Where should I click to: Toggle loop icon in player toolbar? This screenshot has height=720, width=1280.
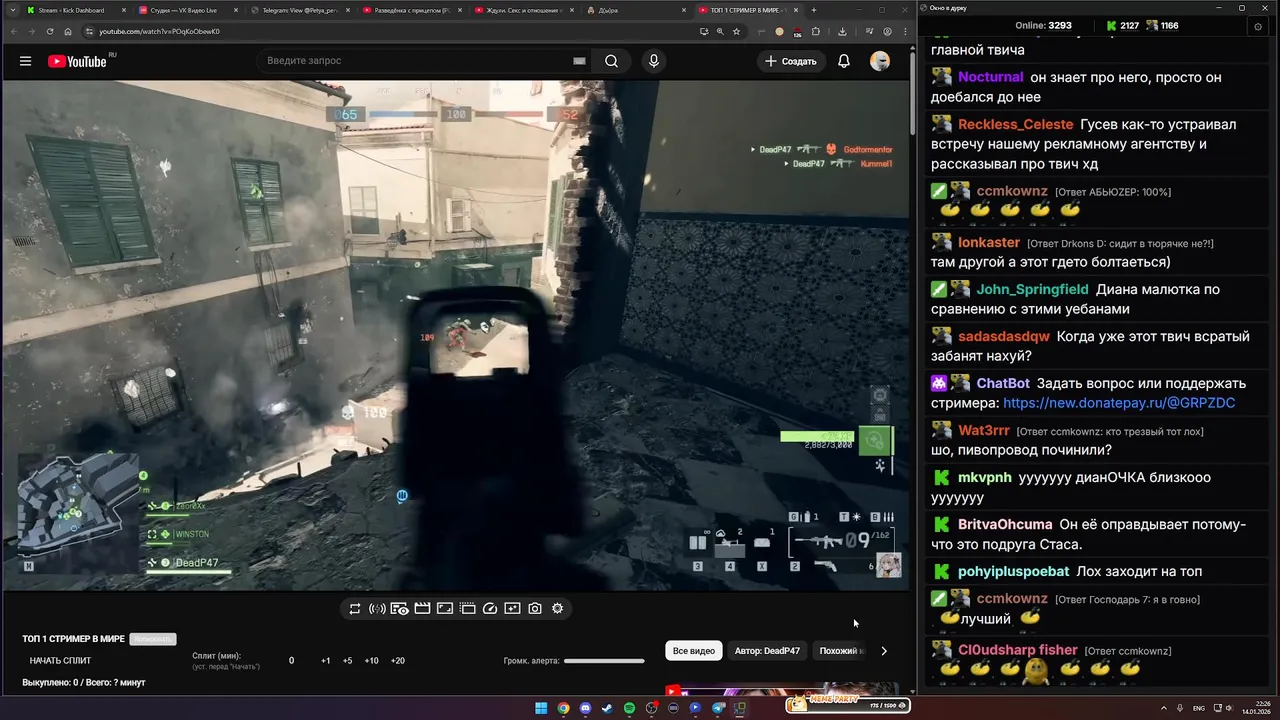coord(355,608)
